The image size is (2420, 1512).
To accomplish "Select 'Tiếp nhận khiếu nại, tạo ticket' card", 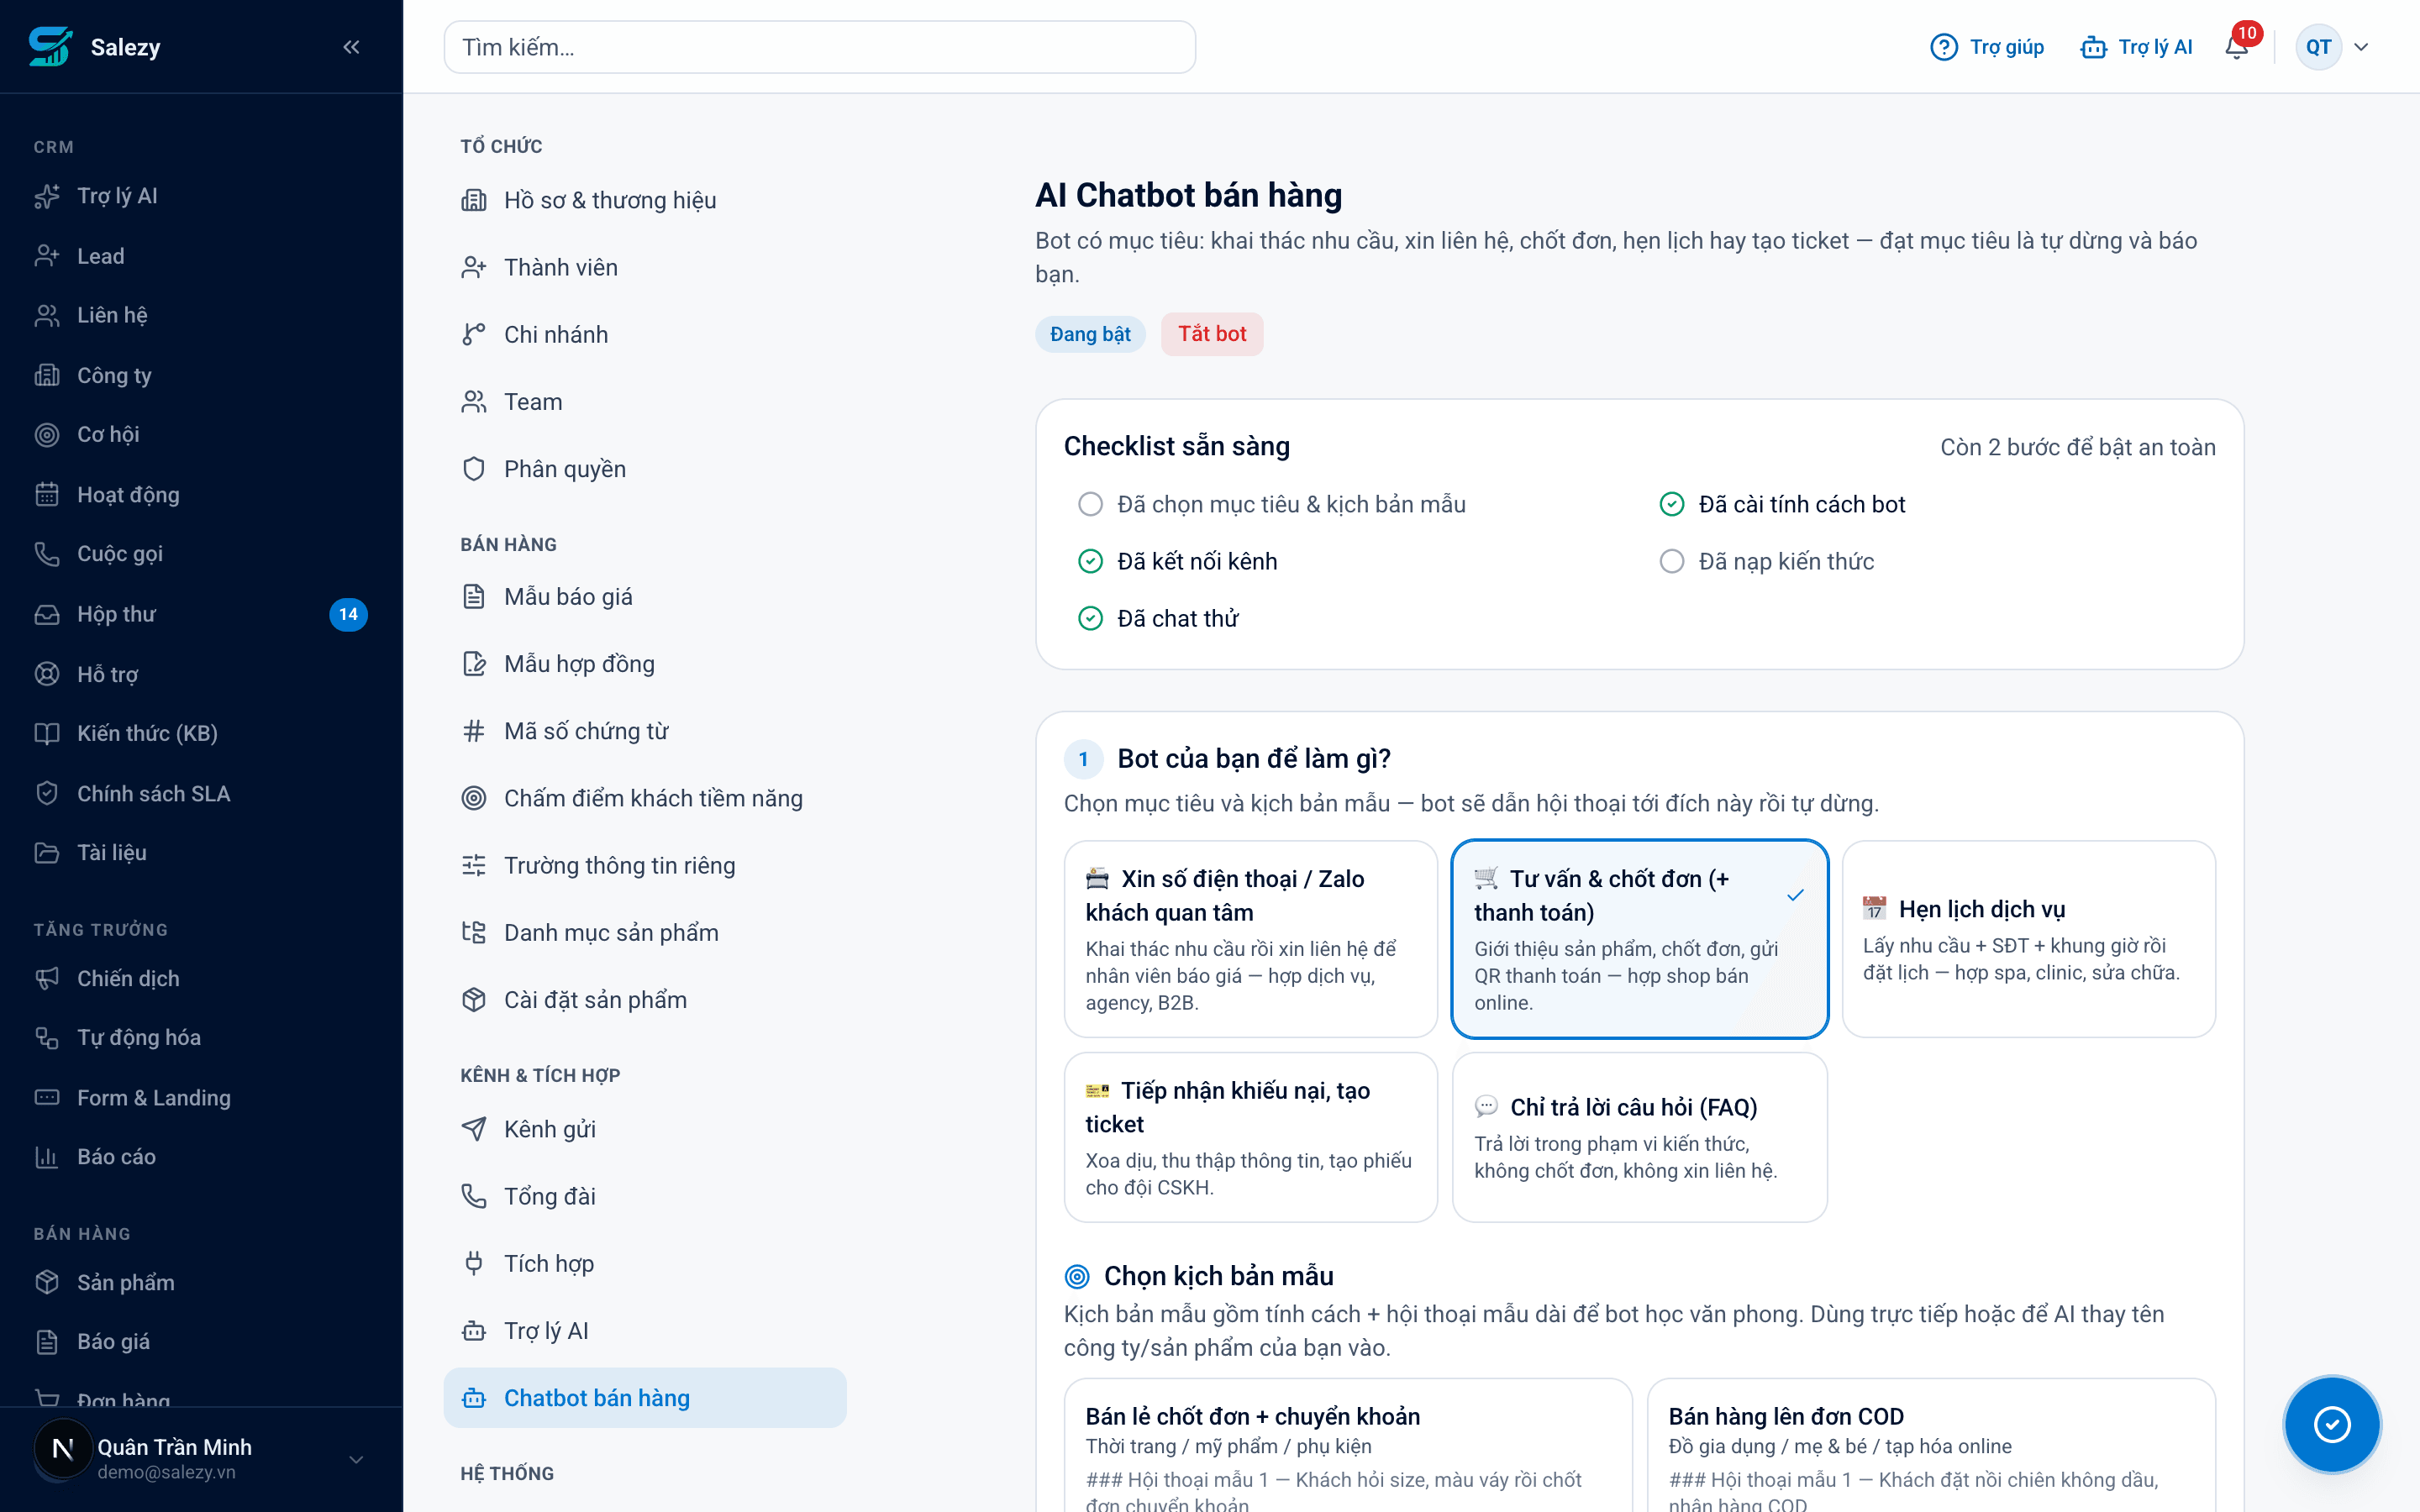I will click(x=1250, y=1137).
